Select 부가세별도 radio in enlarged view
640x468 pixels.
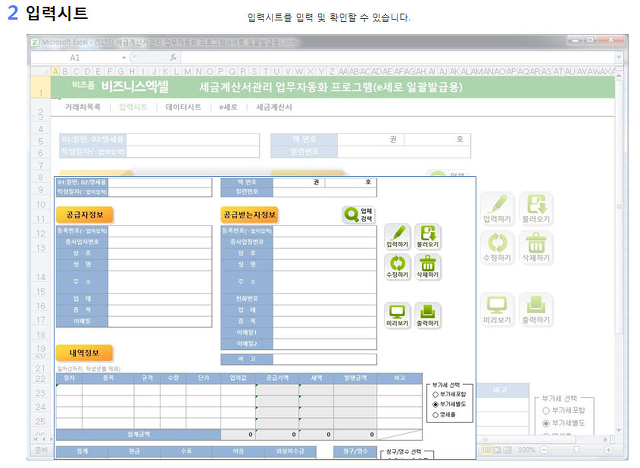coord(436,404)
